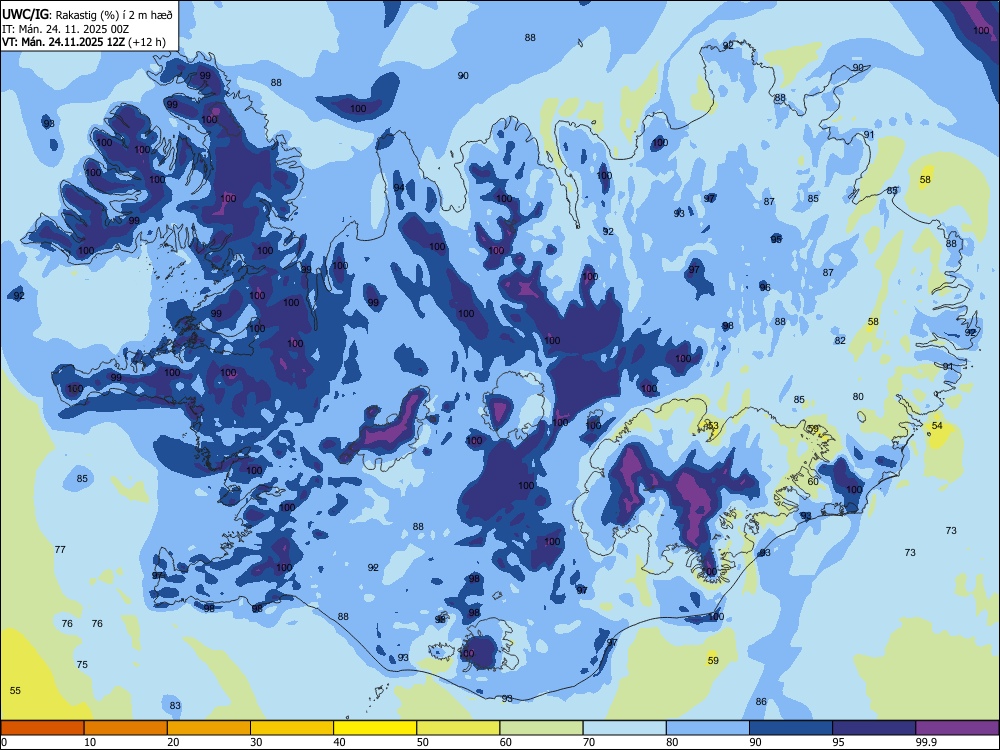Image resolution: width=1000 pixels, height=750 pixels.
Task: Pick the 60–70 pale green legend swatch
Action: [x=541, y=728]
